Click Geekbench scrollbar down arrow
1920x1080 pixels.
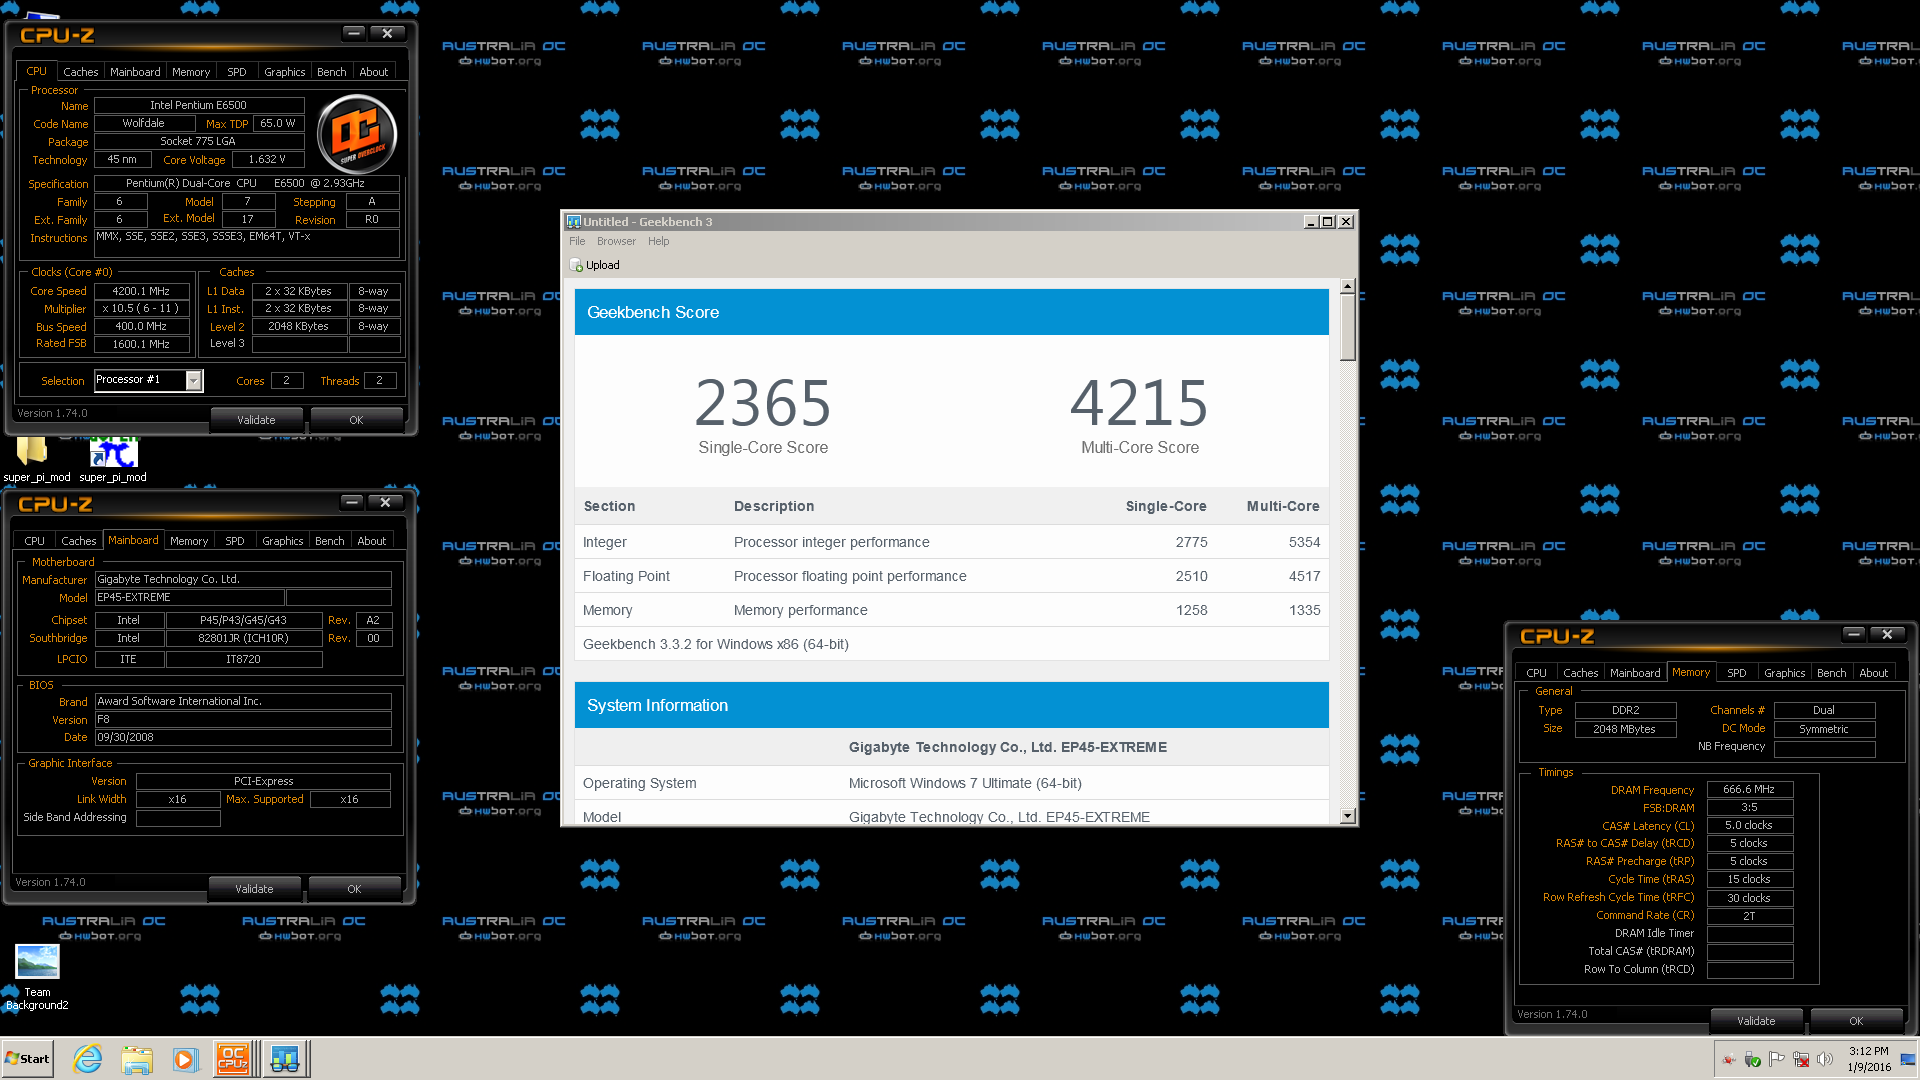point(1347,816)
